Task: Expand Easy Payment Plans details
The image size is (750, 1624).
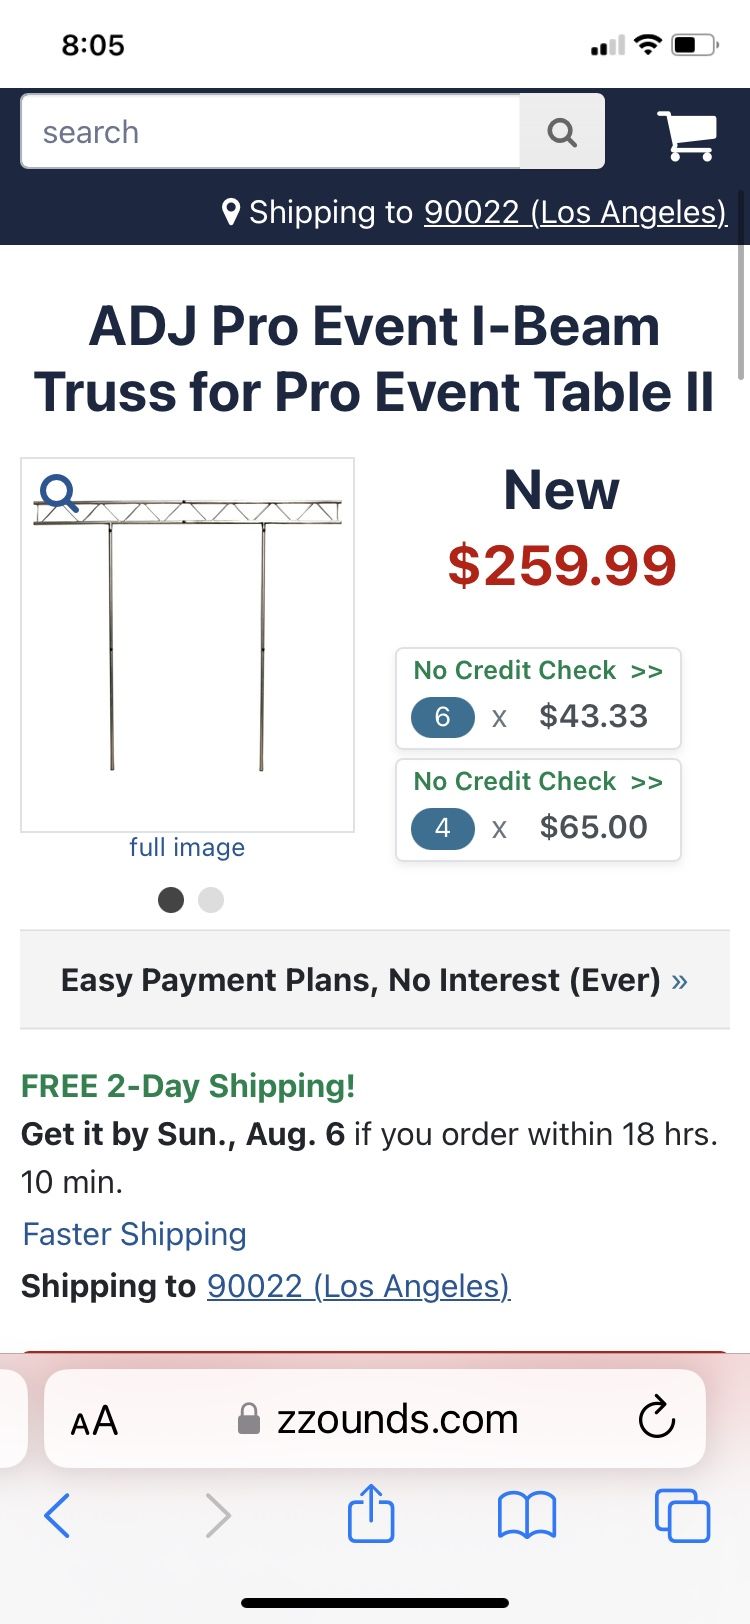Action: pos(375,980)
